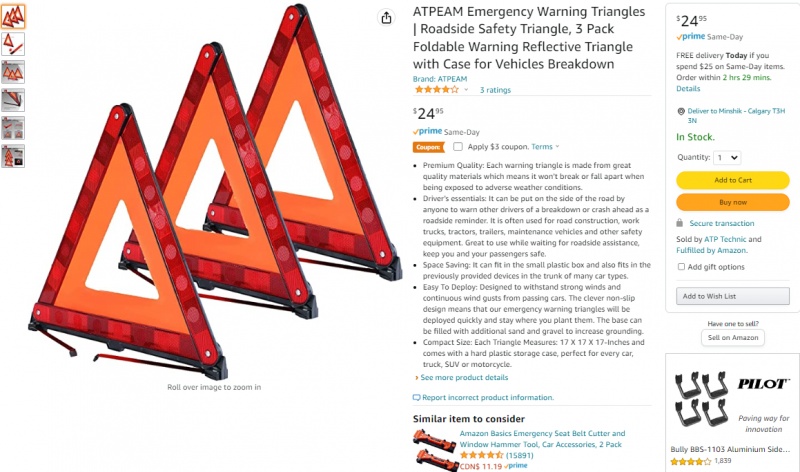Viewport: 800px width, 472px height.
Task: Click the Add to Cart button
Action: coord(733,180)
